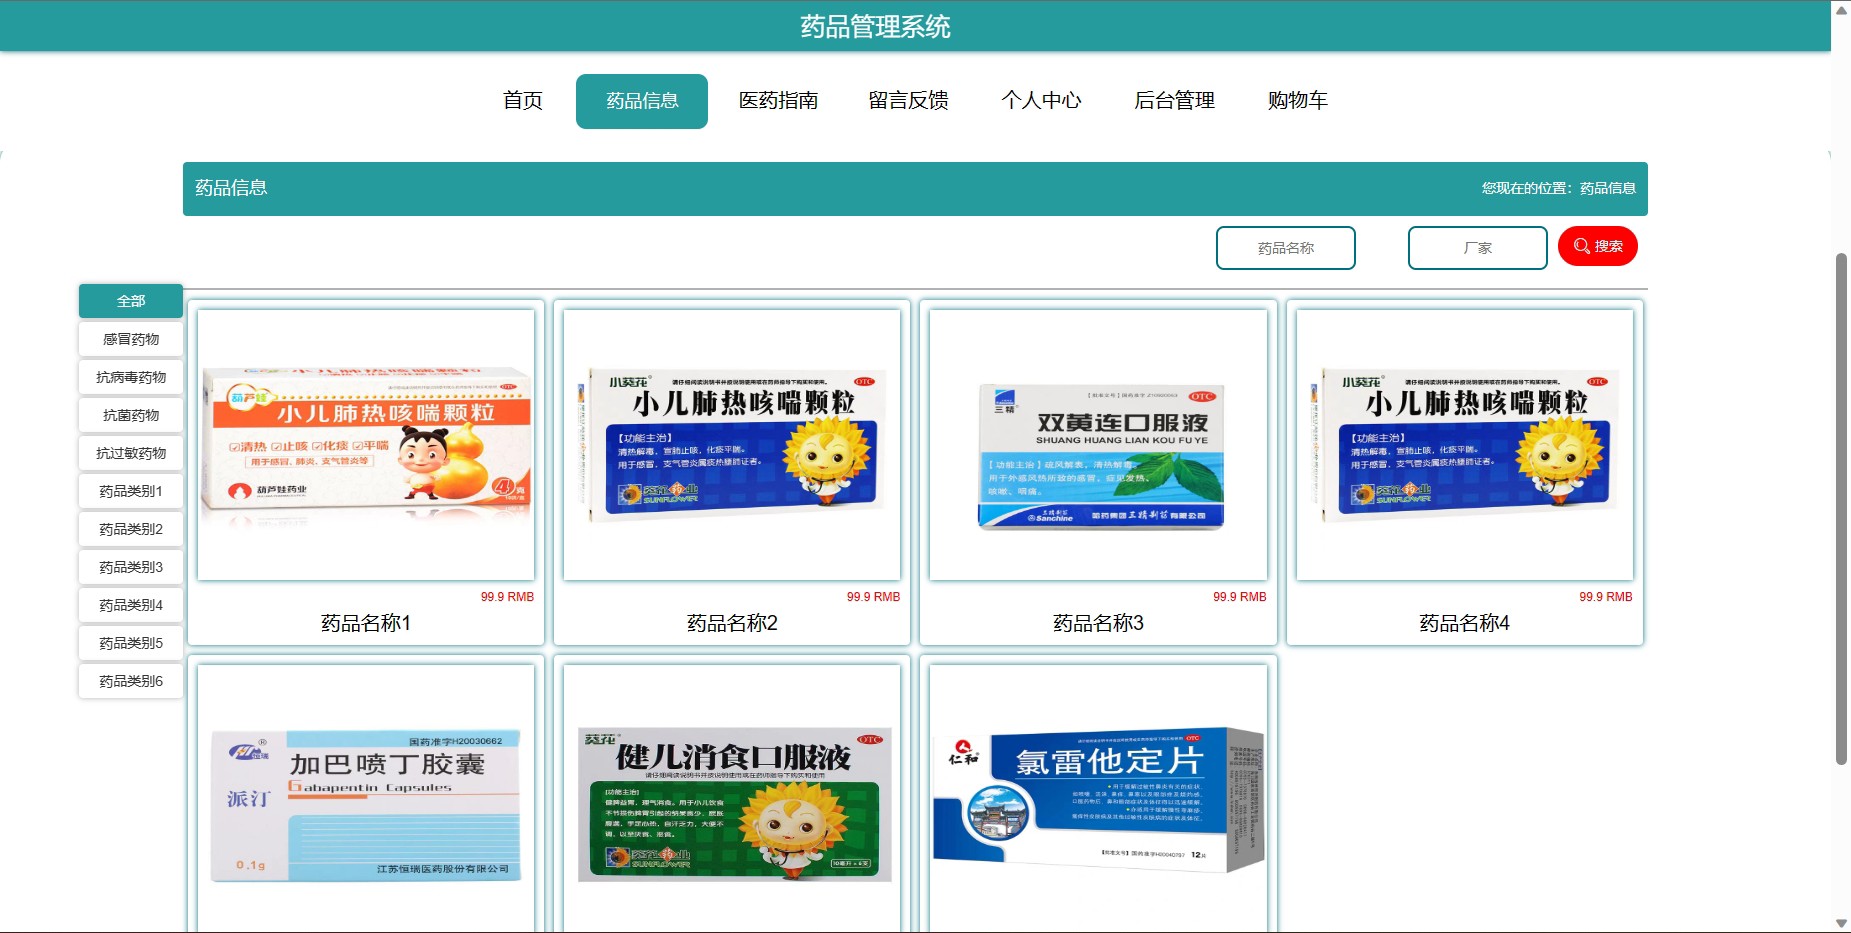Screen dimensions: 1851x933
Task: Select 感冒药物 category in sidebar
Action: coord(131,339)
